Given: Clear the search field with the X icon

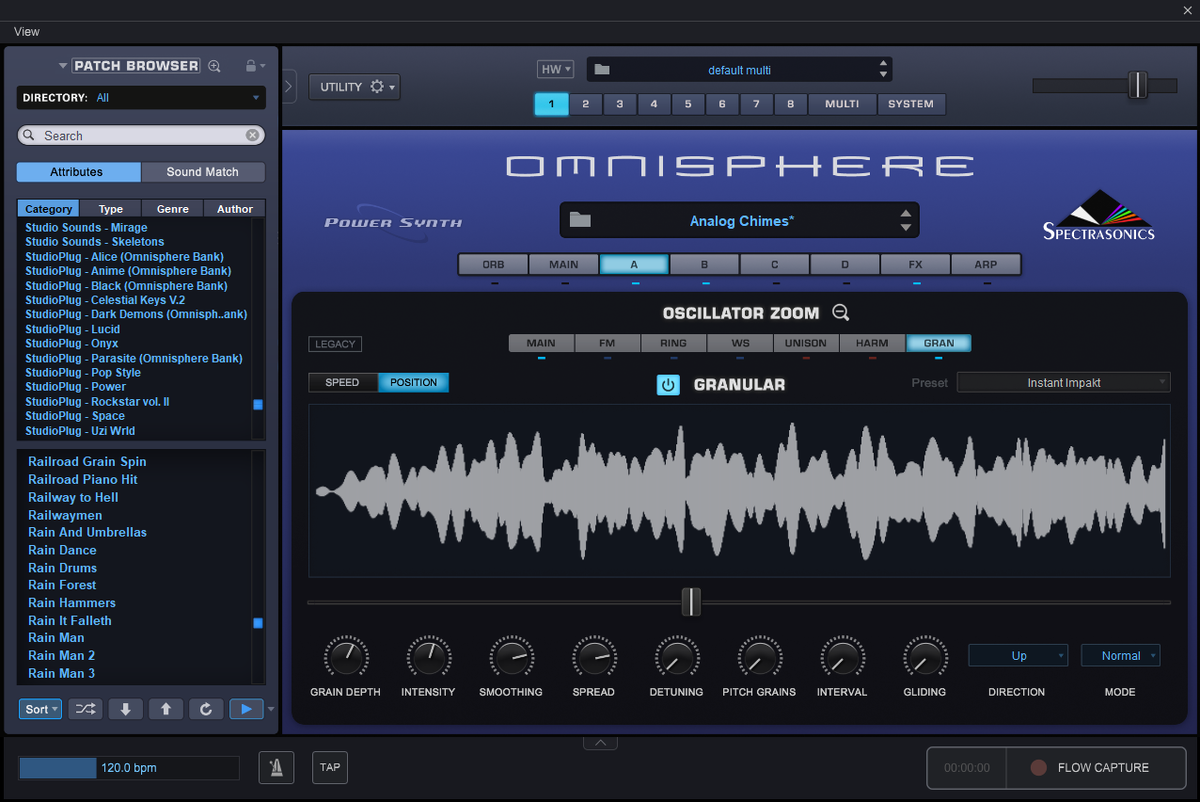Looking at the screenshot, I should pos(253,135).
